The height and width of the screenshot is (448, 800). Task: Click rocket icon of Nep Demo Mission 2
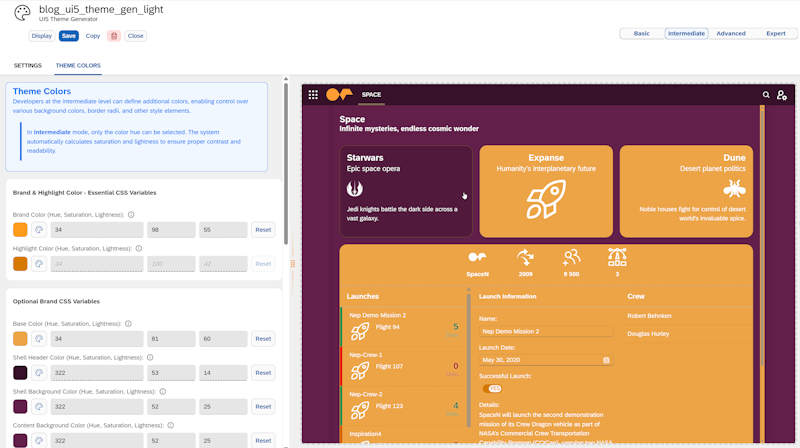point(360,331)
